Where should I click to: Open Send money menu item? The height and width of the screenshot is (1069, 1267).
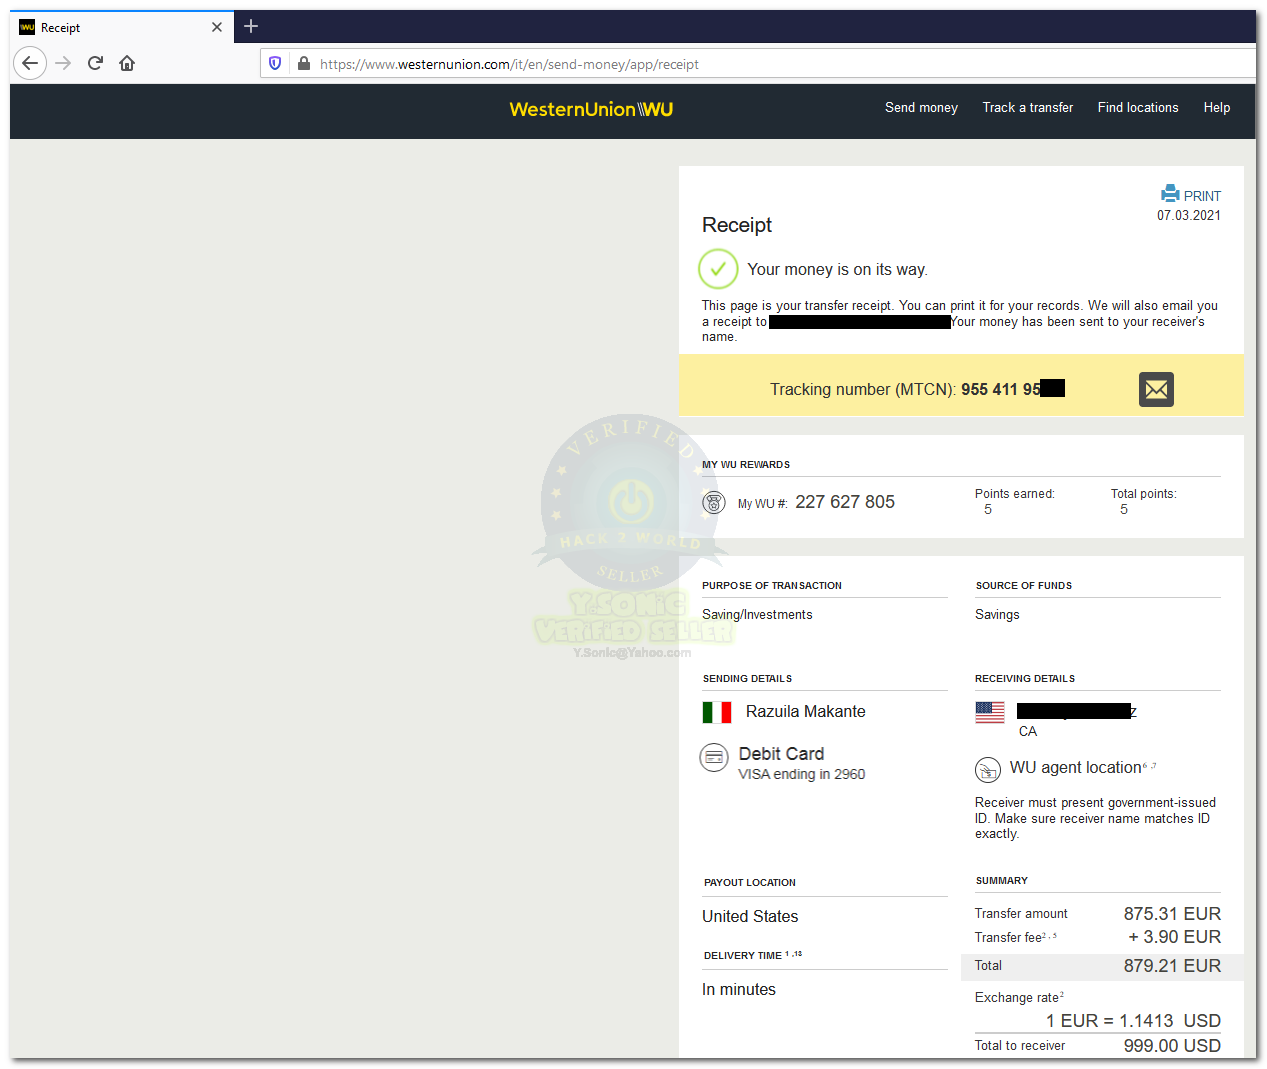[921, 107]
